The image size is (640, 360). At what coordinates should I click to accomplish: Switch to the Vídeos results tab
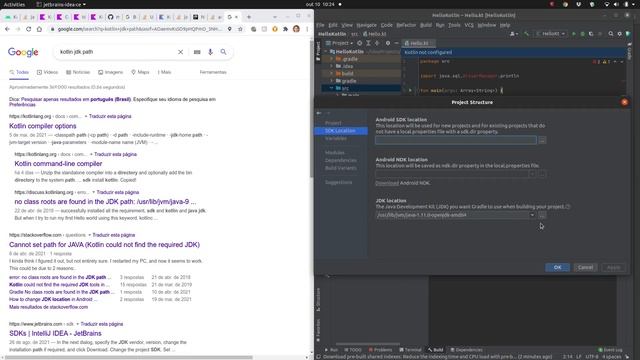[47, 72]
